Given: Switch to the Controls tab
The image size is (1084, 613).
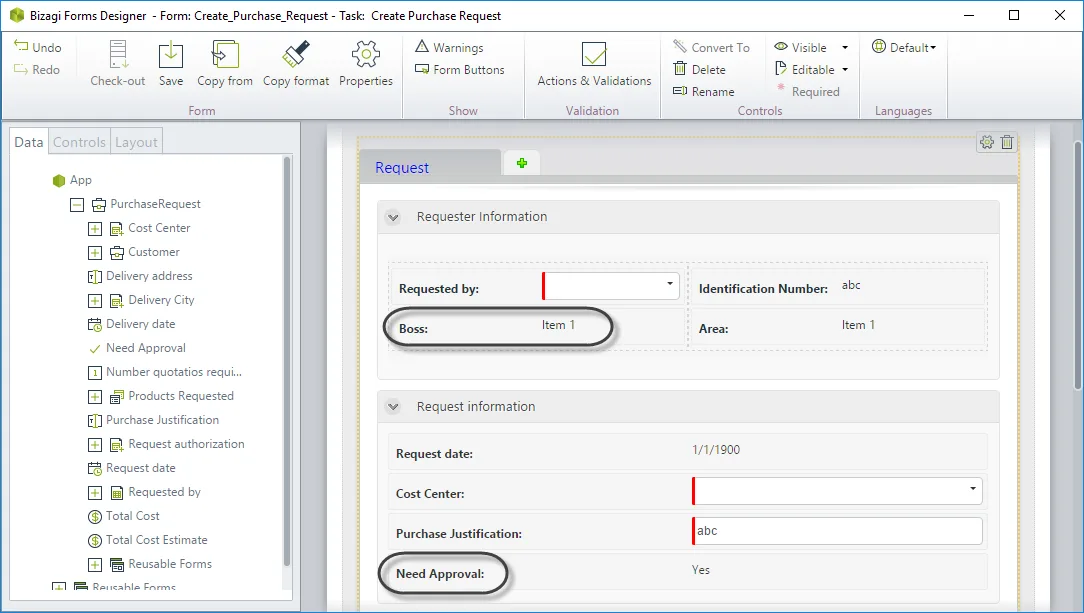Looking at the screenshot, I should [x=80, y=142].
